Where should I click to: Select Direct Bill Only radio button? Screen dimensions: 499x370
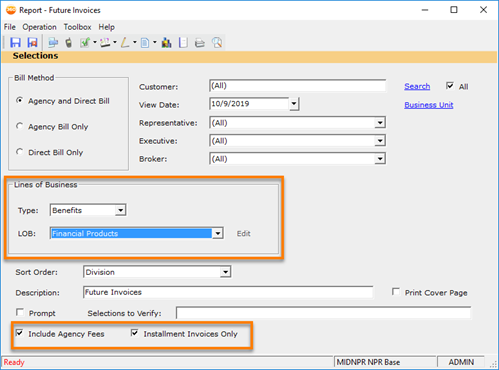pyautogui.click(x=20, y=152)
